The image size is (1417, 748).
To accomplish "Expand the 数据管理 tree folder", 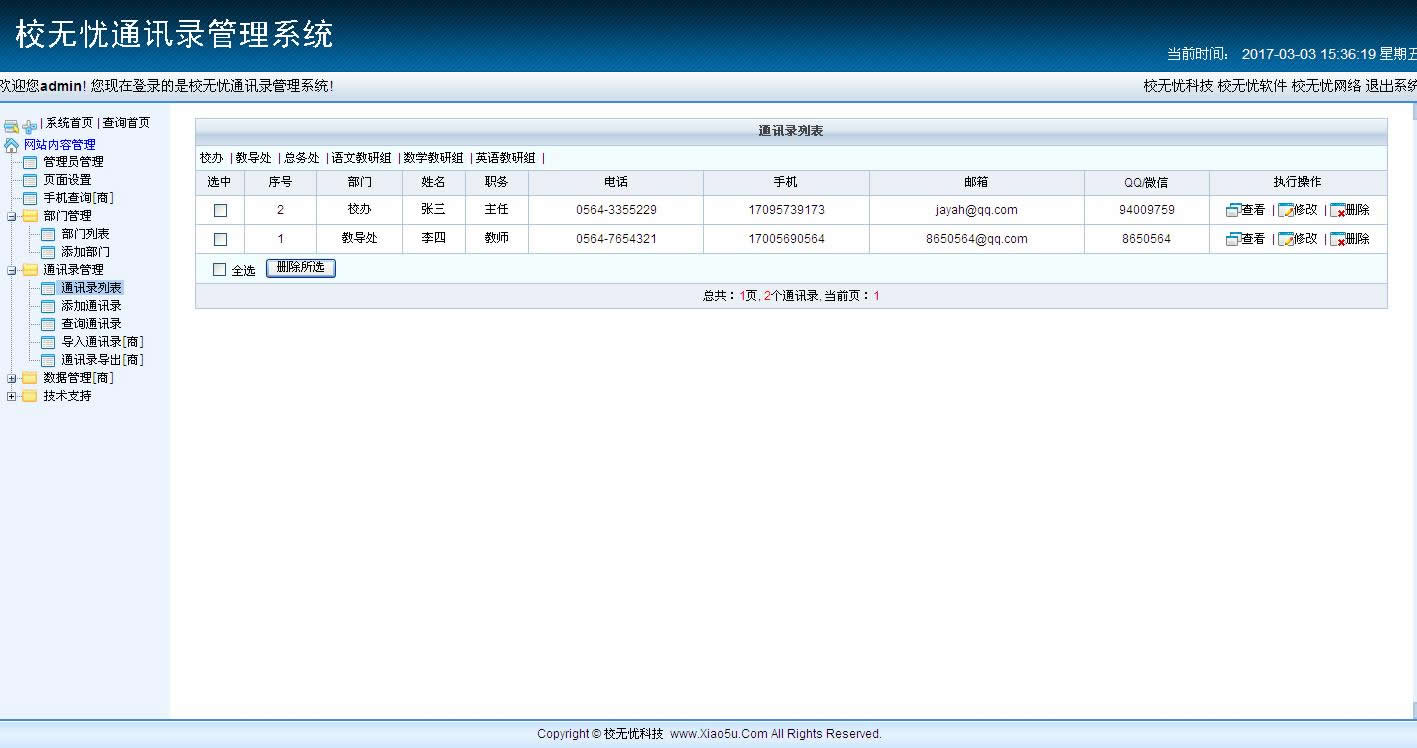I will [12, 378].
